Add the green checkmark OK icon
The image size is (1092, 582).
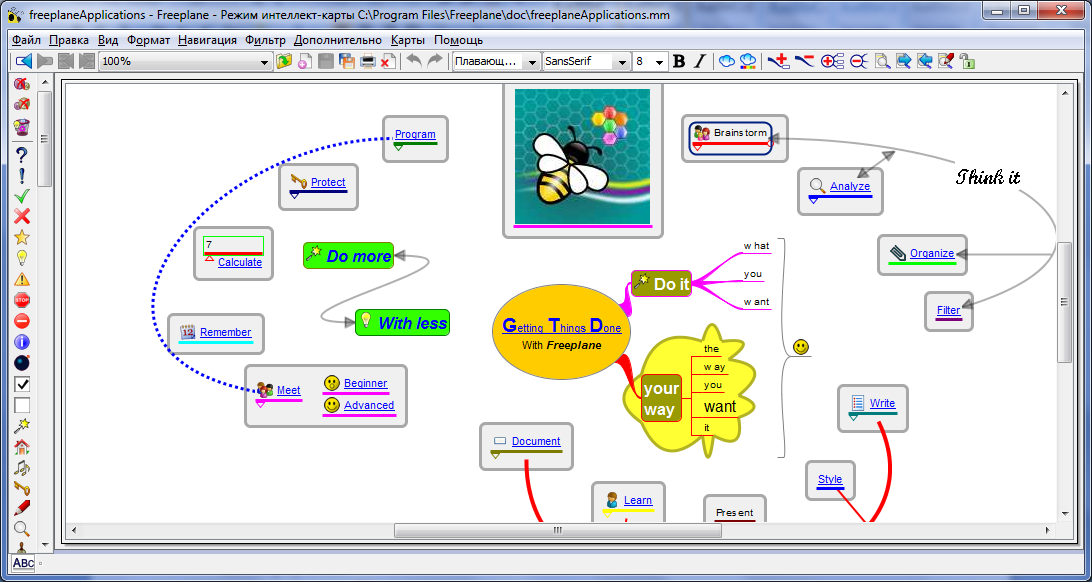22,196
